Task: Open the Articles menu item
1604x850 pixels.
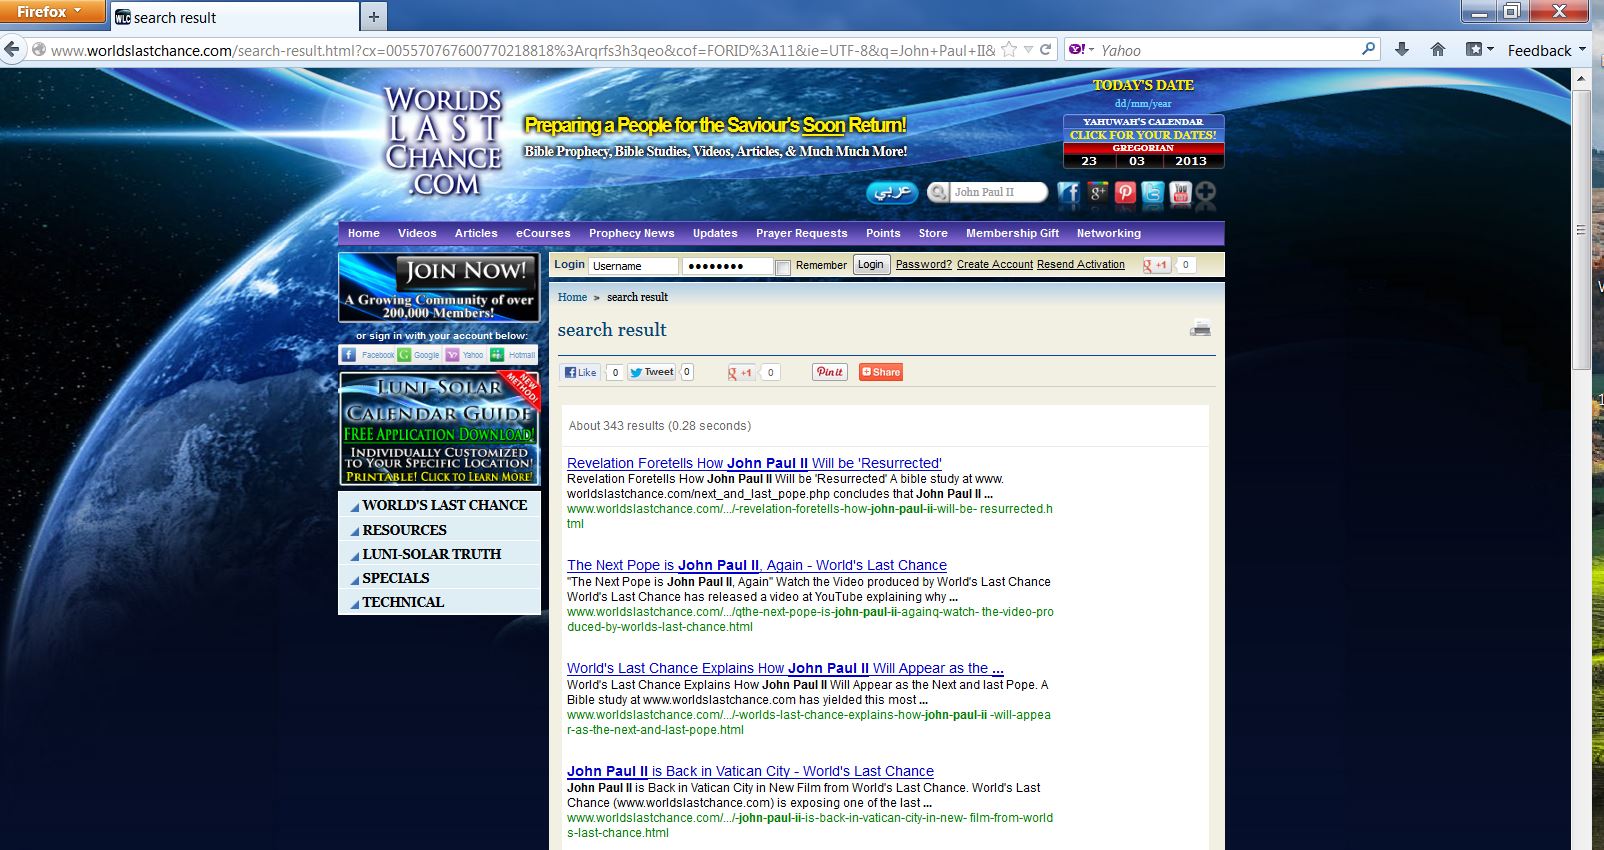Action: pos(476,233)
